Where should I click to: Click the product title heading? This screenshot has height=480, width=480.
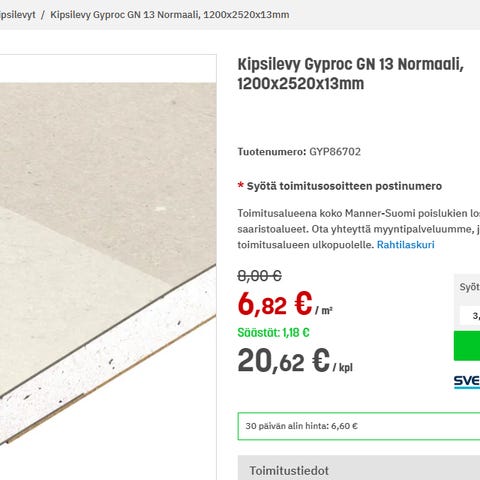350,74
